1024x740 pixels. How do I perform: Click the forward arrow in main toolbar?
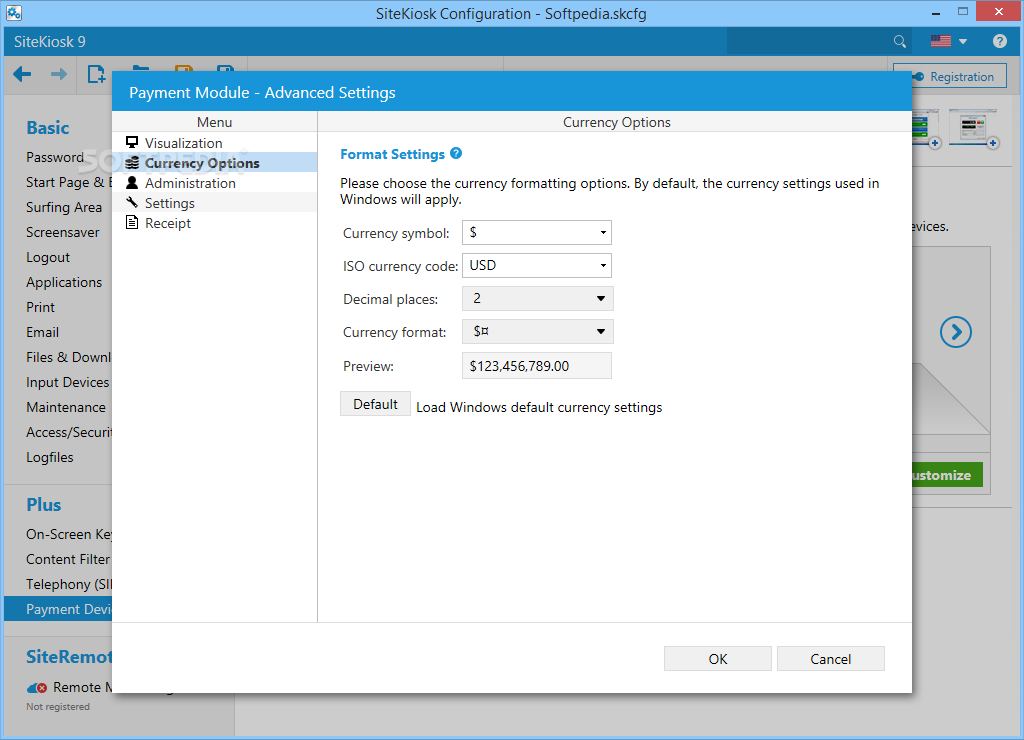pos(59,74)
